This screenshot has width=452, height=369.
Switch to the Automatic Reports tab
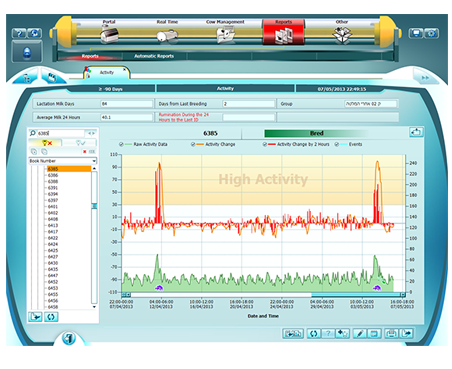coord(154,56)
